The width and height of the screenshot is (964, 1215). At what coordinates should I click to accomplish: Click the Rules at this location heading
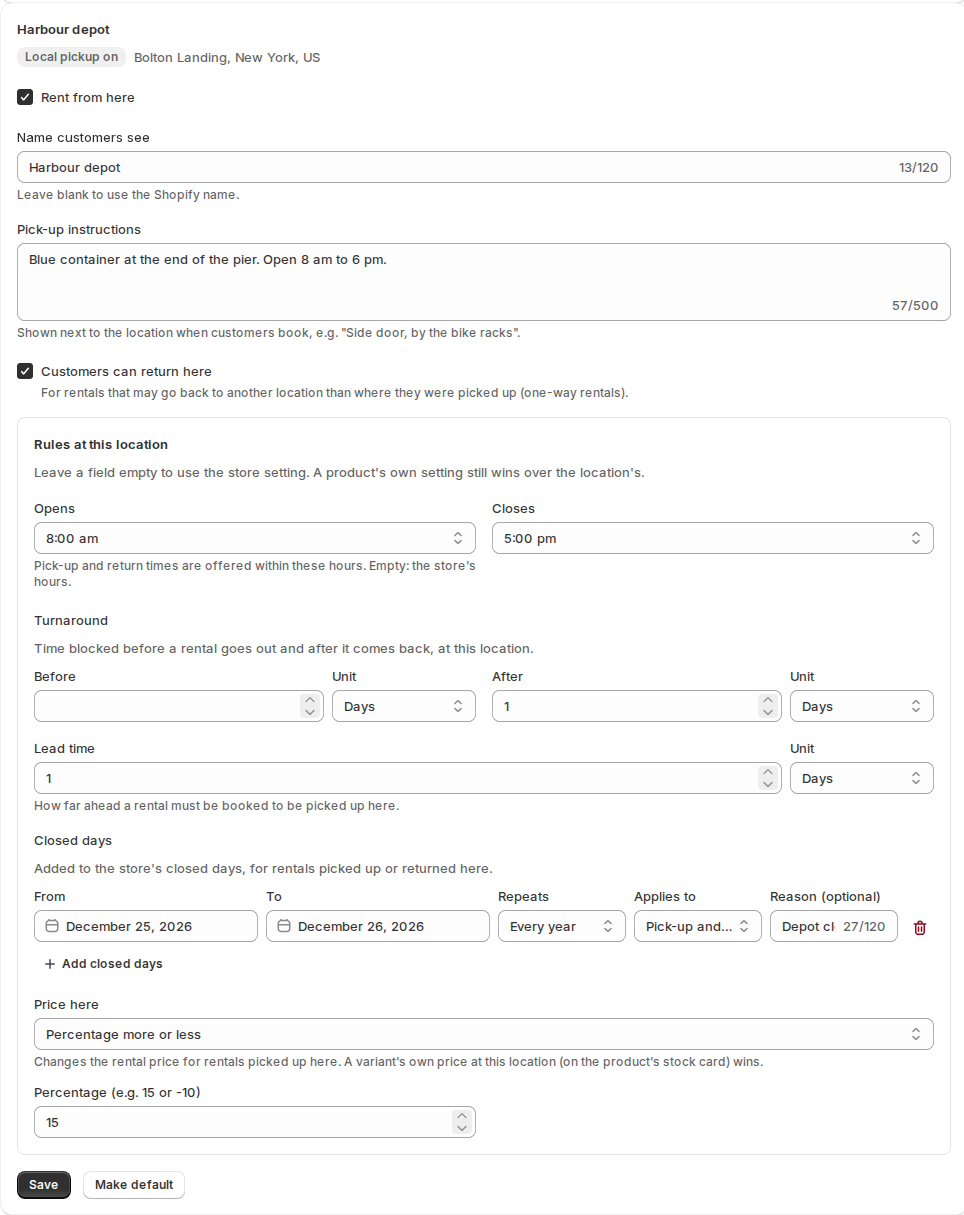point(101,445)
